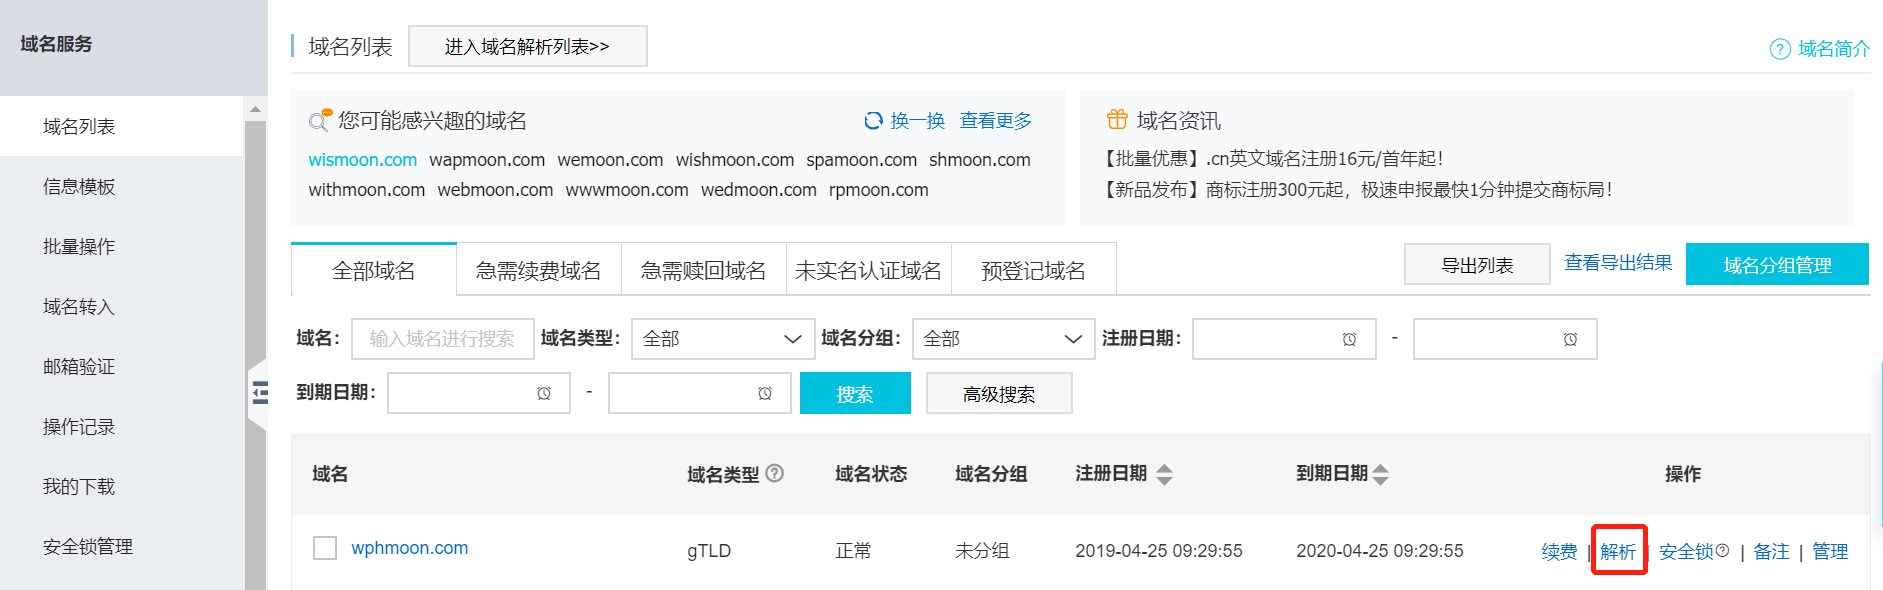Open 域名转入 in the sidebar
This screenshot has width=1883, height=590.
click(122, 306)
